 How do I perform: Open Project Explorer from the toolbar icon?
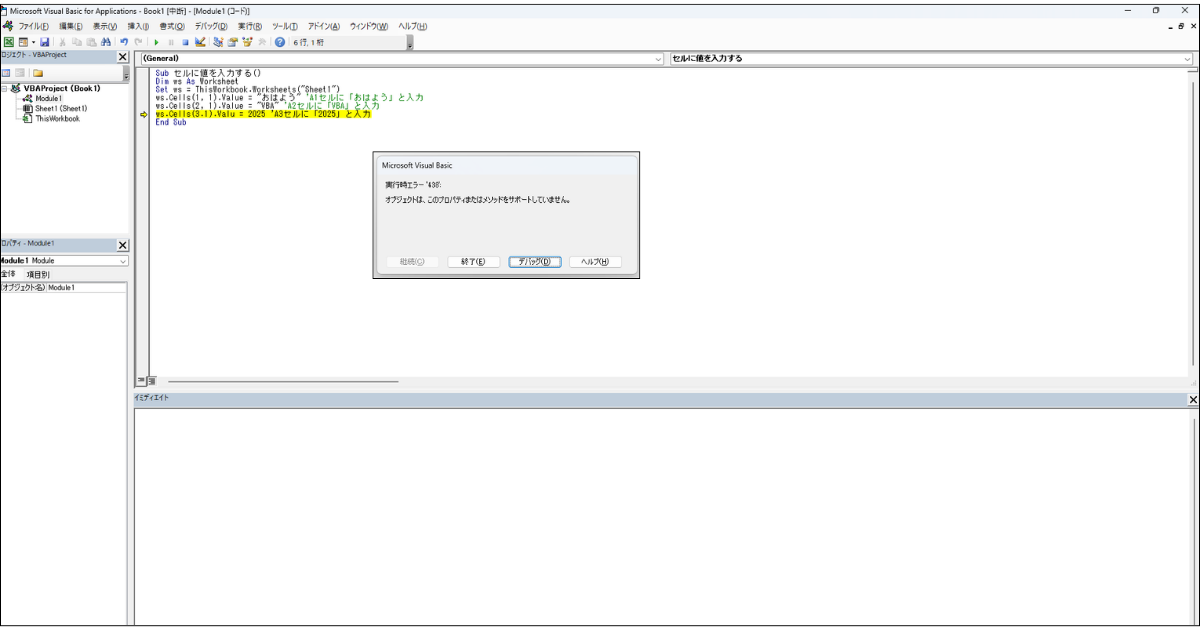tap(218, 42)
